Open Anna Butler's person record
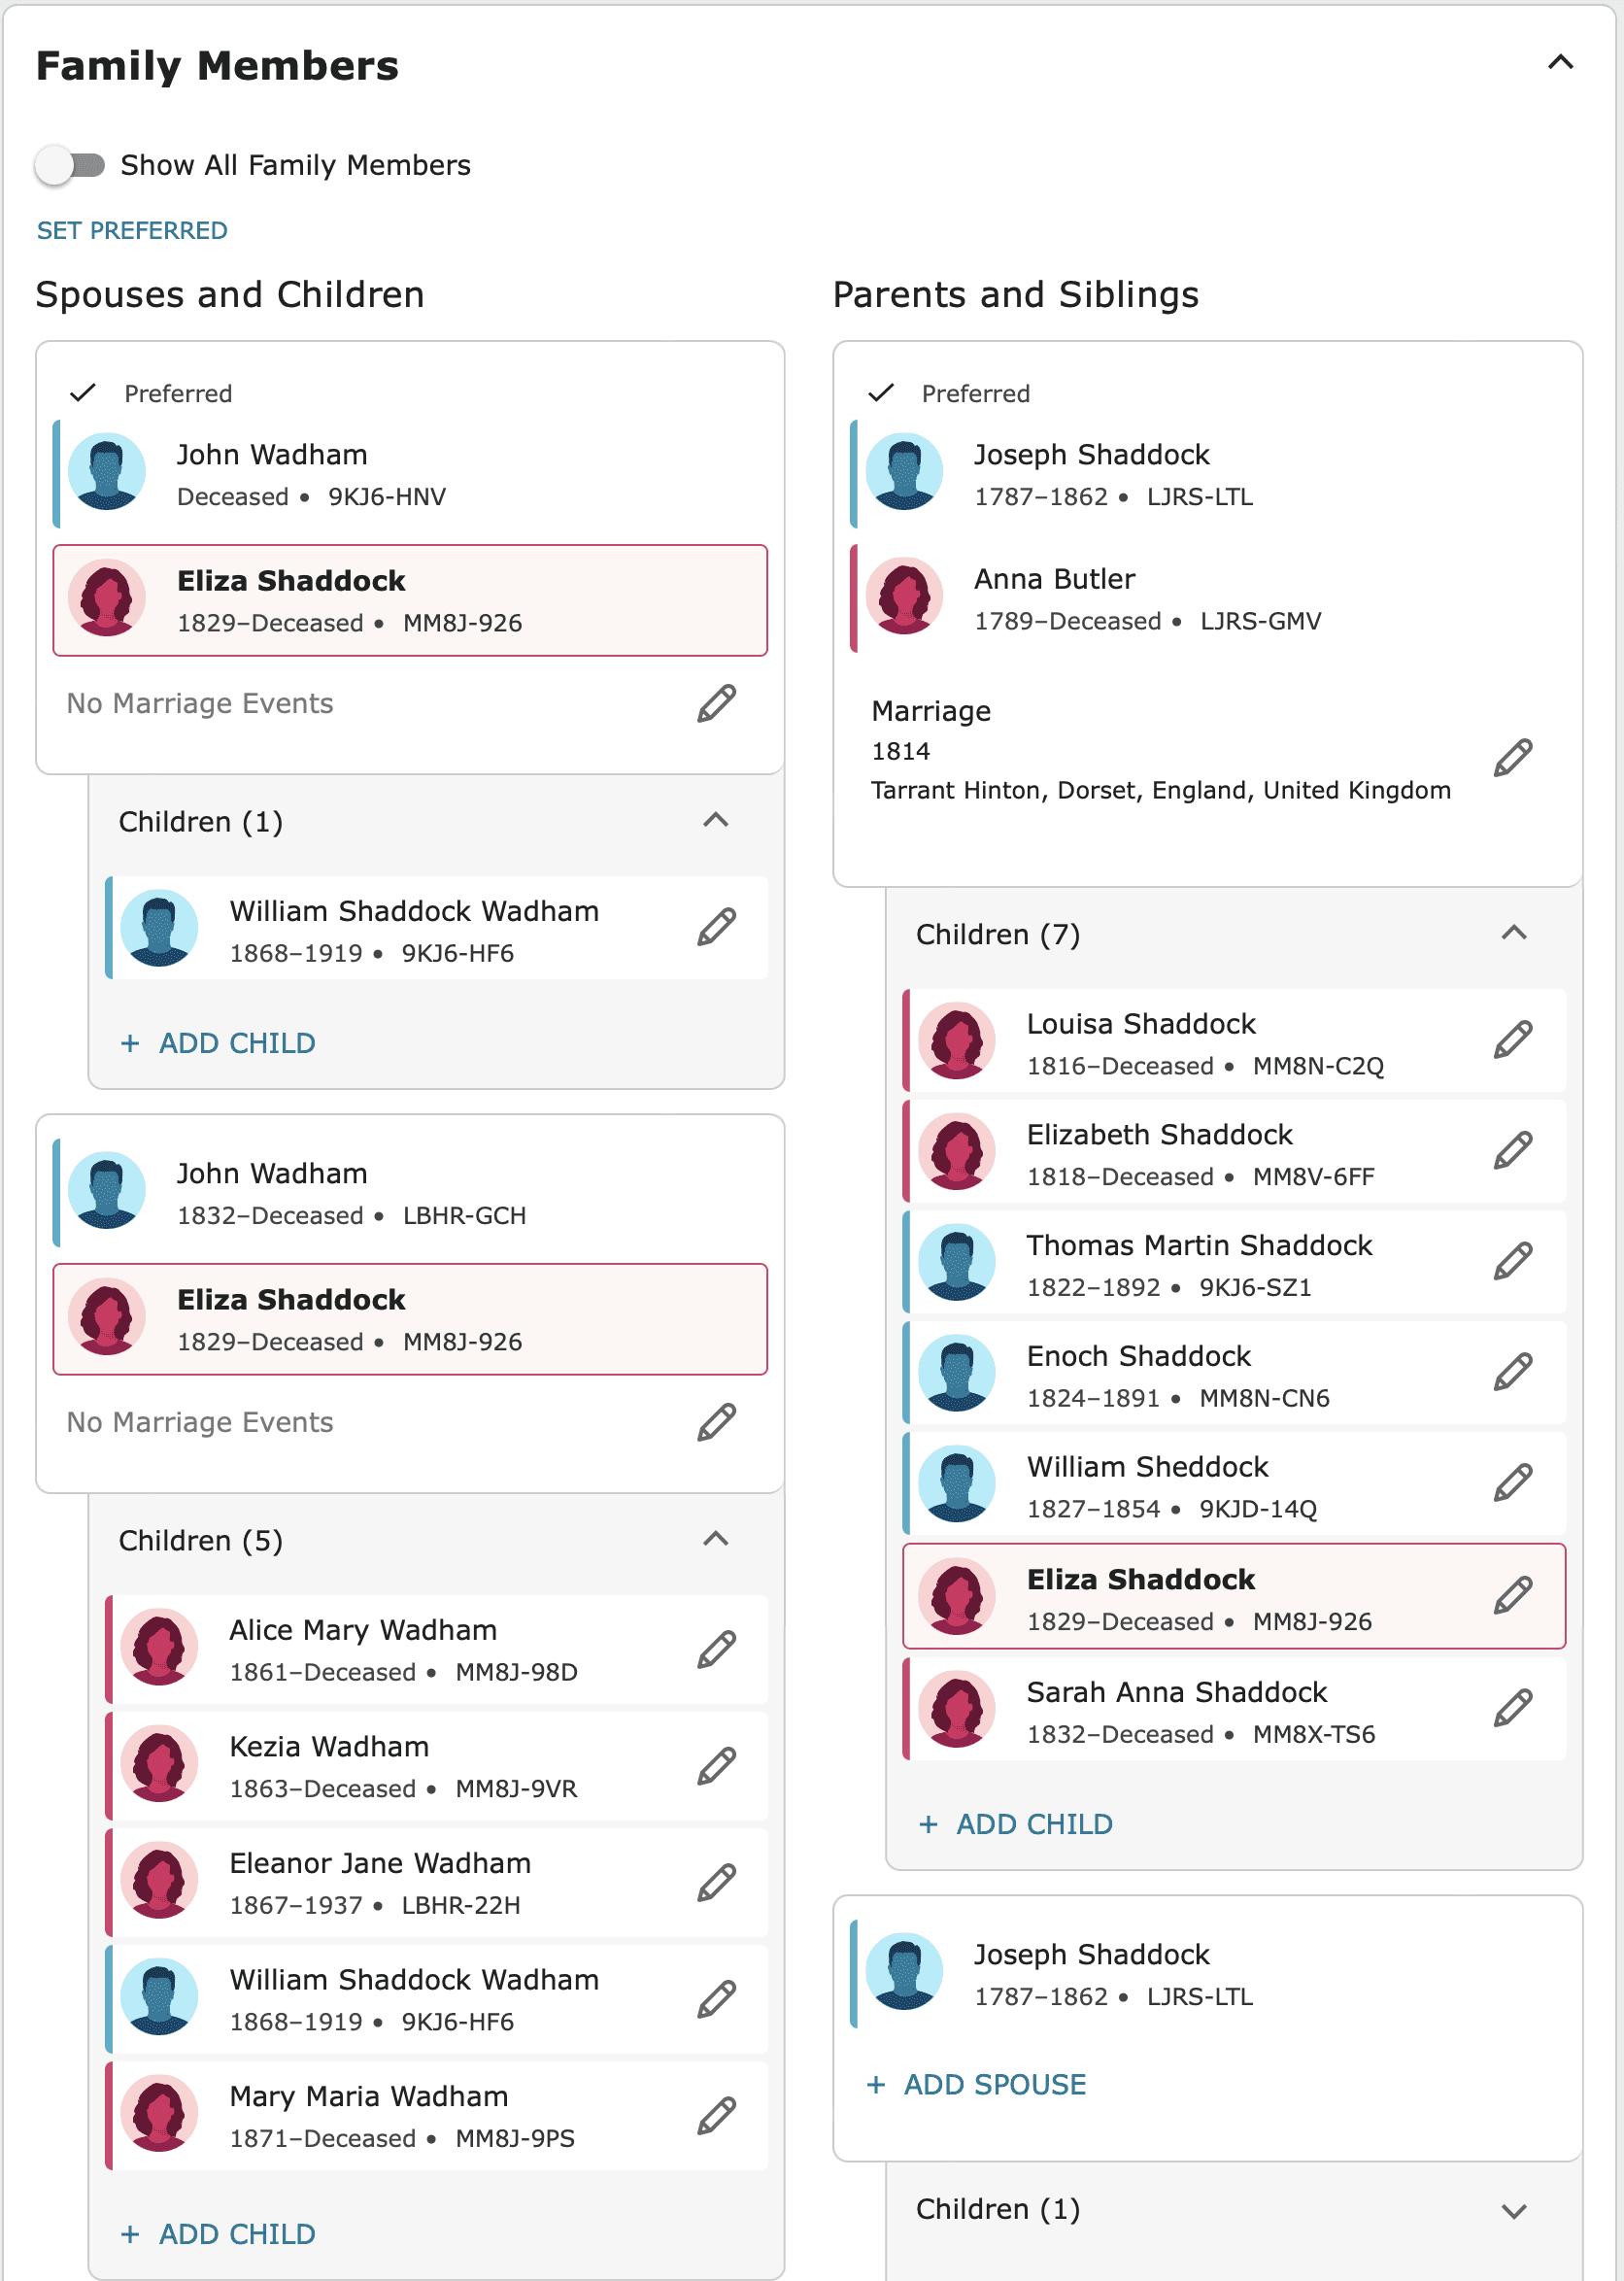The image size is (1624, 2281). coord(1054,579)
